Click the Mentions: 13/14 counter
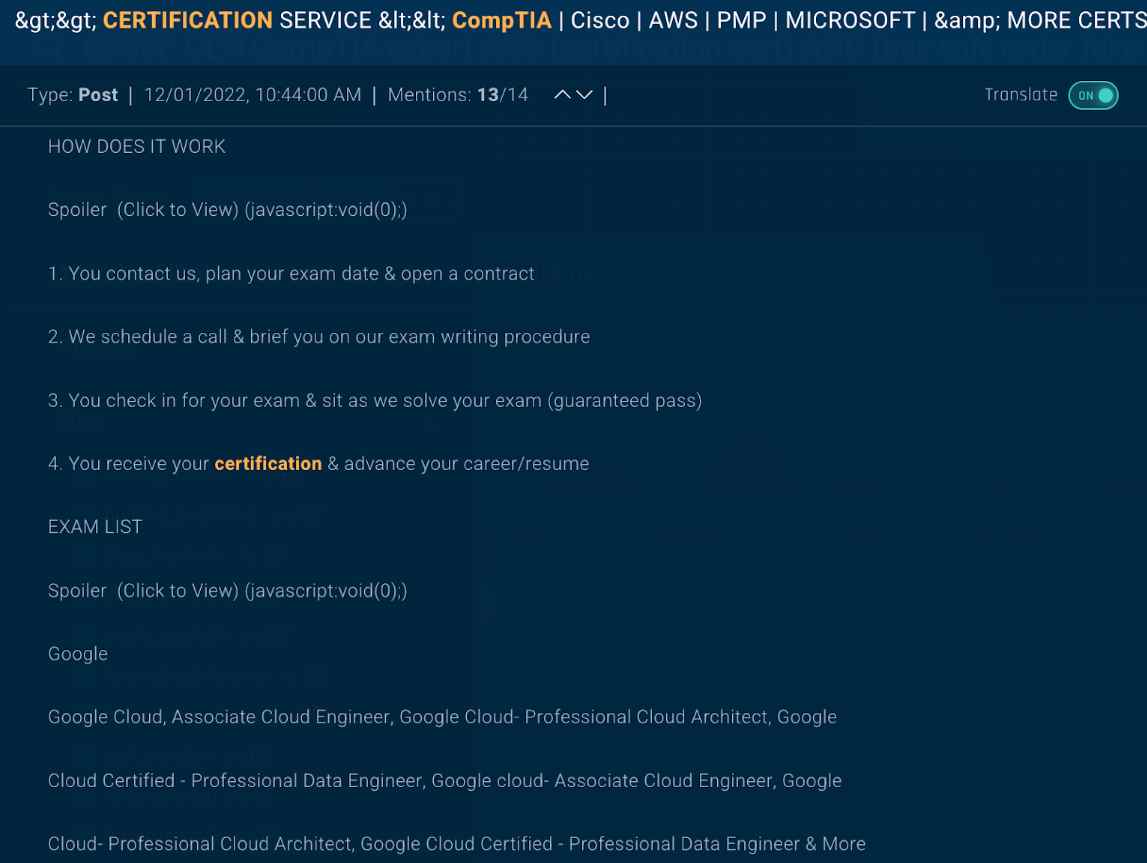This screenshot has height=863, width=1147. [x=458, y=95]
